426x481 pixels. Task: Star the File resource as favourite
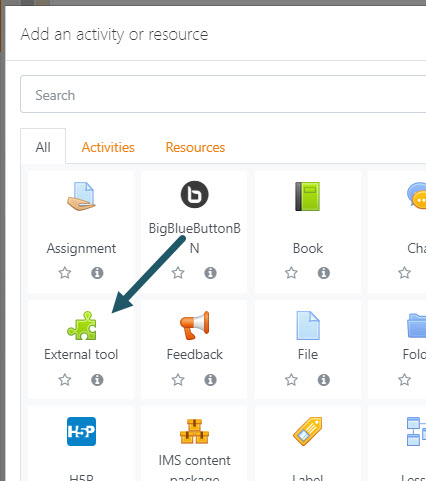pyautogui.click(x=291, y=380)
